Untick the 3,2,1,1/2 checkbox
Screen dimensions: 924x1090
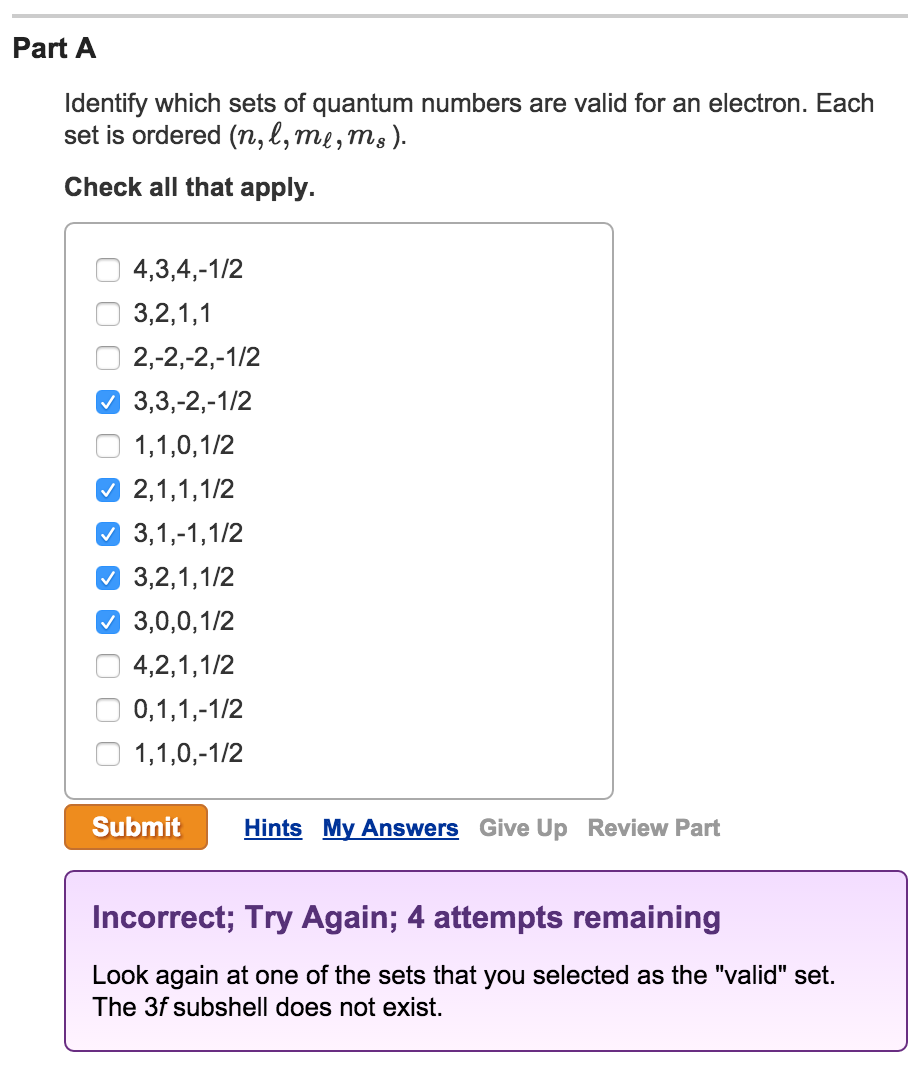pos(107,578)
